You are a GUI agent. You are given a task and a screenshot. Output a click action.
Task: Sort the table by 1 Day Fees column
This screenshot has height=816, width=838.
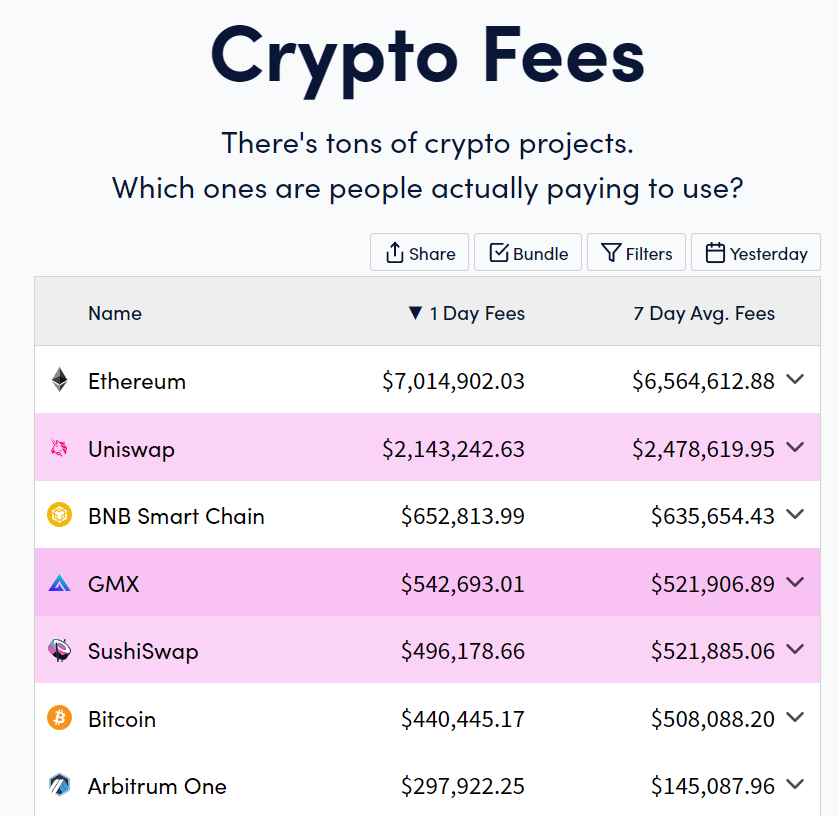pyautogui.click(x=467, y=313)
